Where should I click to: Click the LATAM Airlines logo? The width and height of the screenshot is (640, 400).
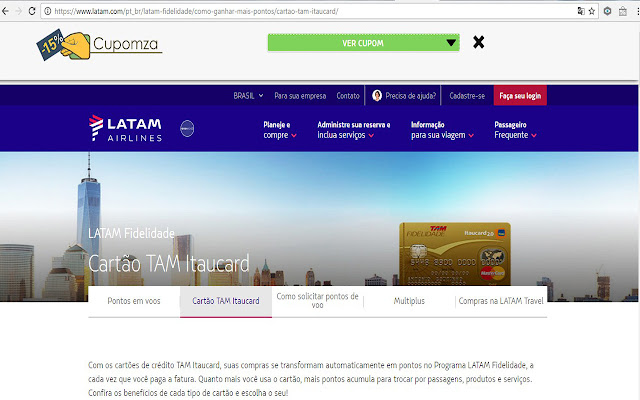coord(125,128)
